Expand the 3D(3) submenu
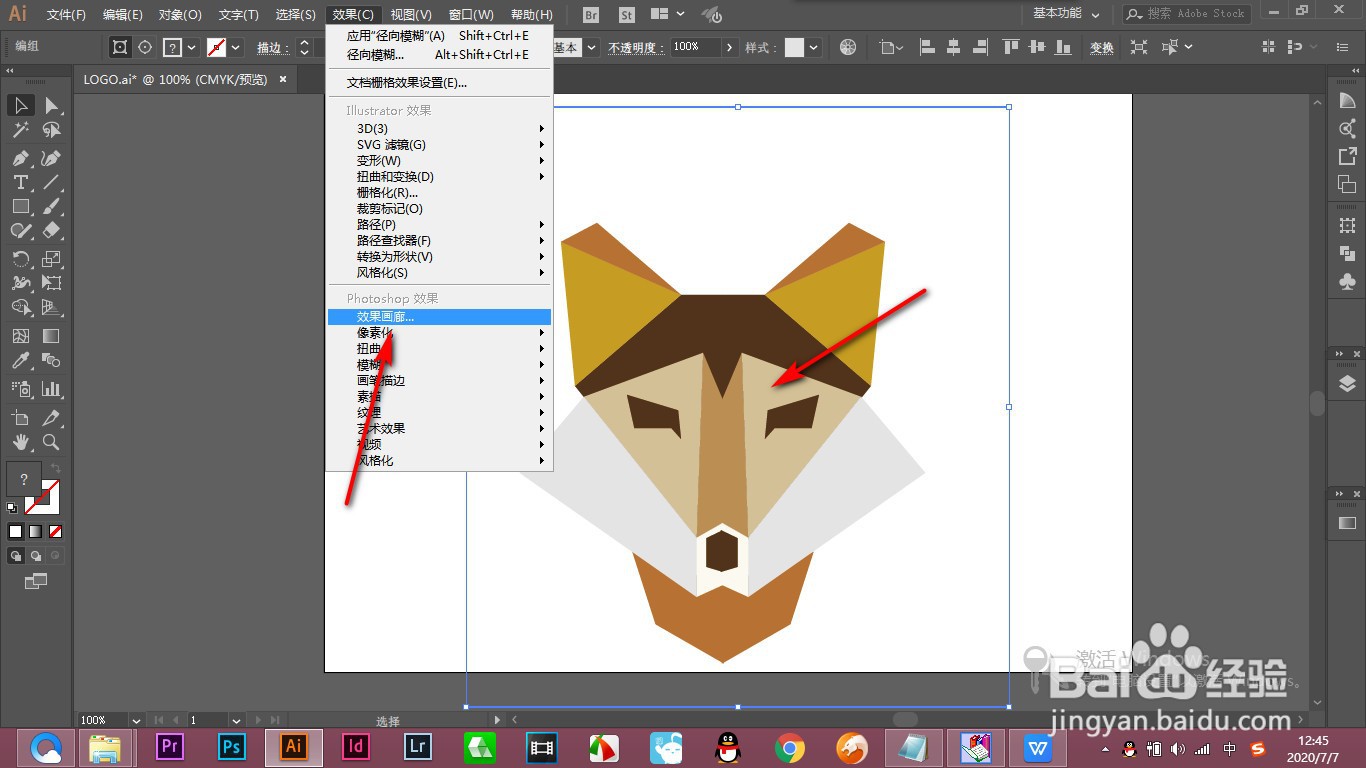 tap(440, 128)
